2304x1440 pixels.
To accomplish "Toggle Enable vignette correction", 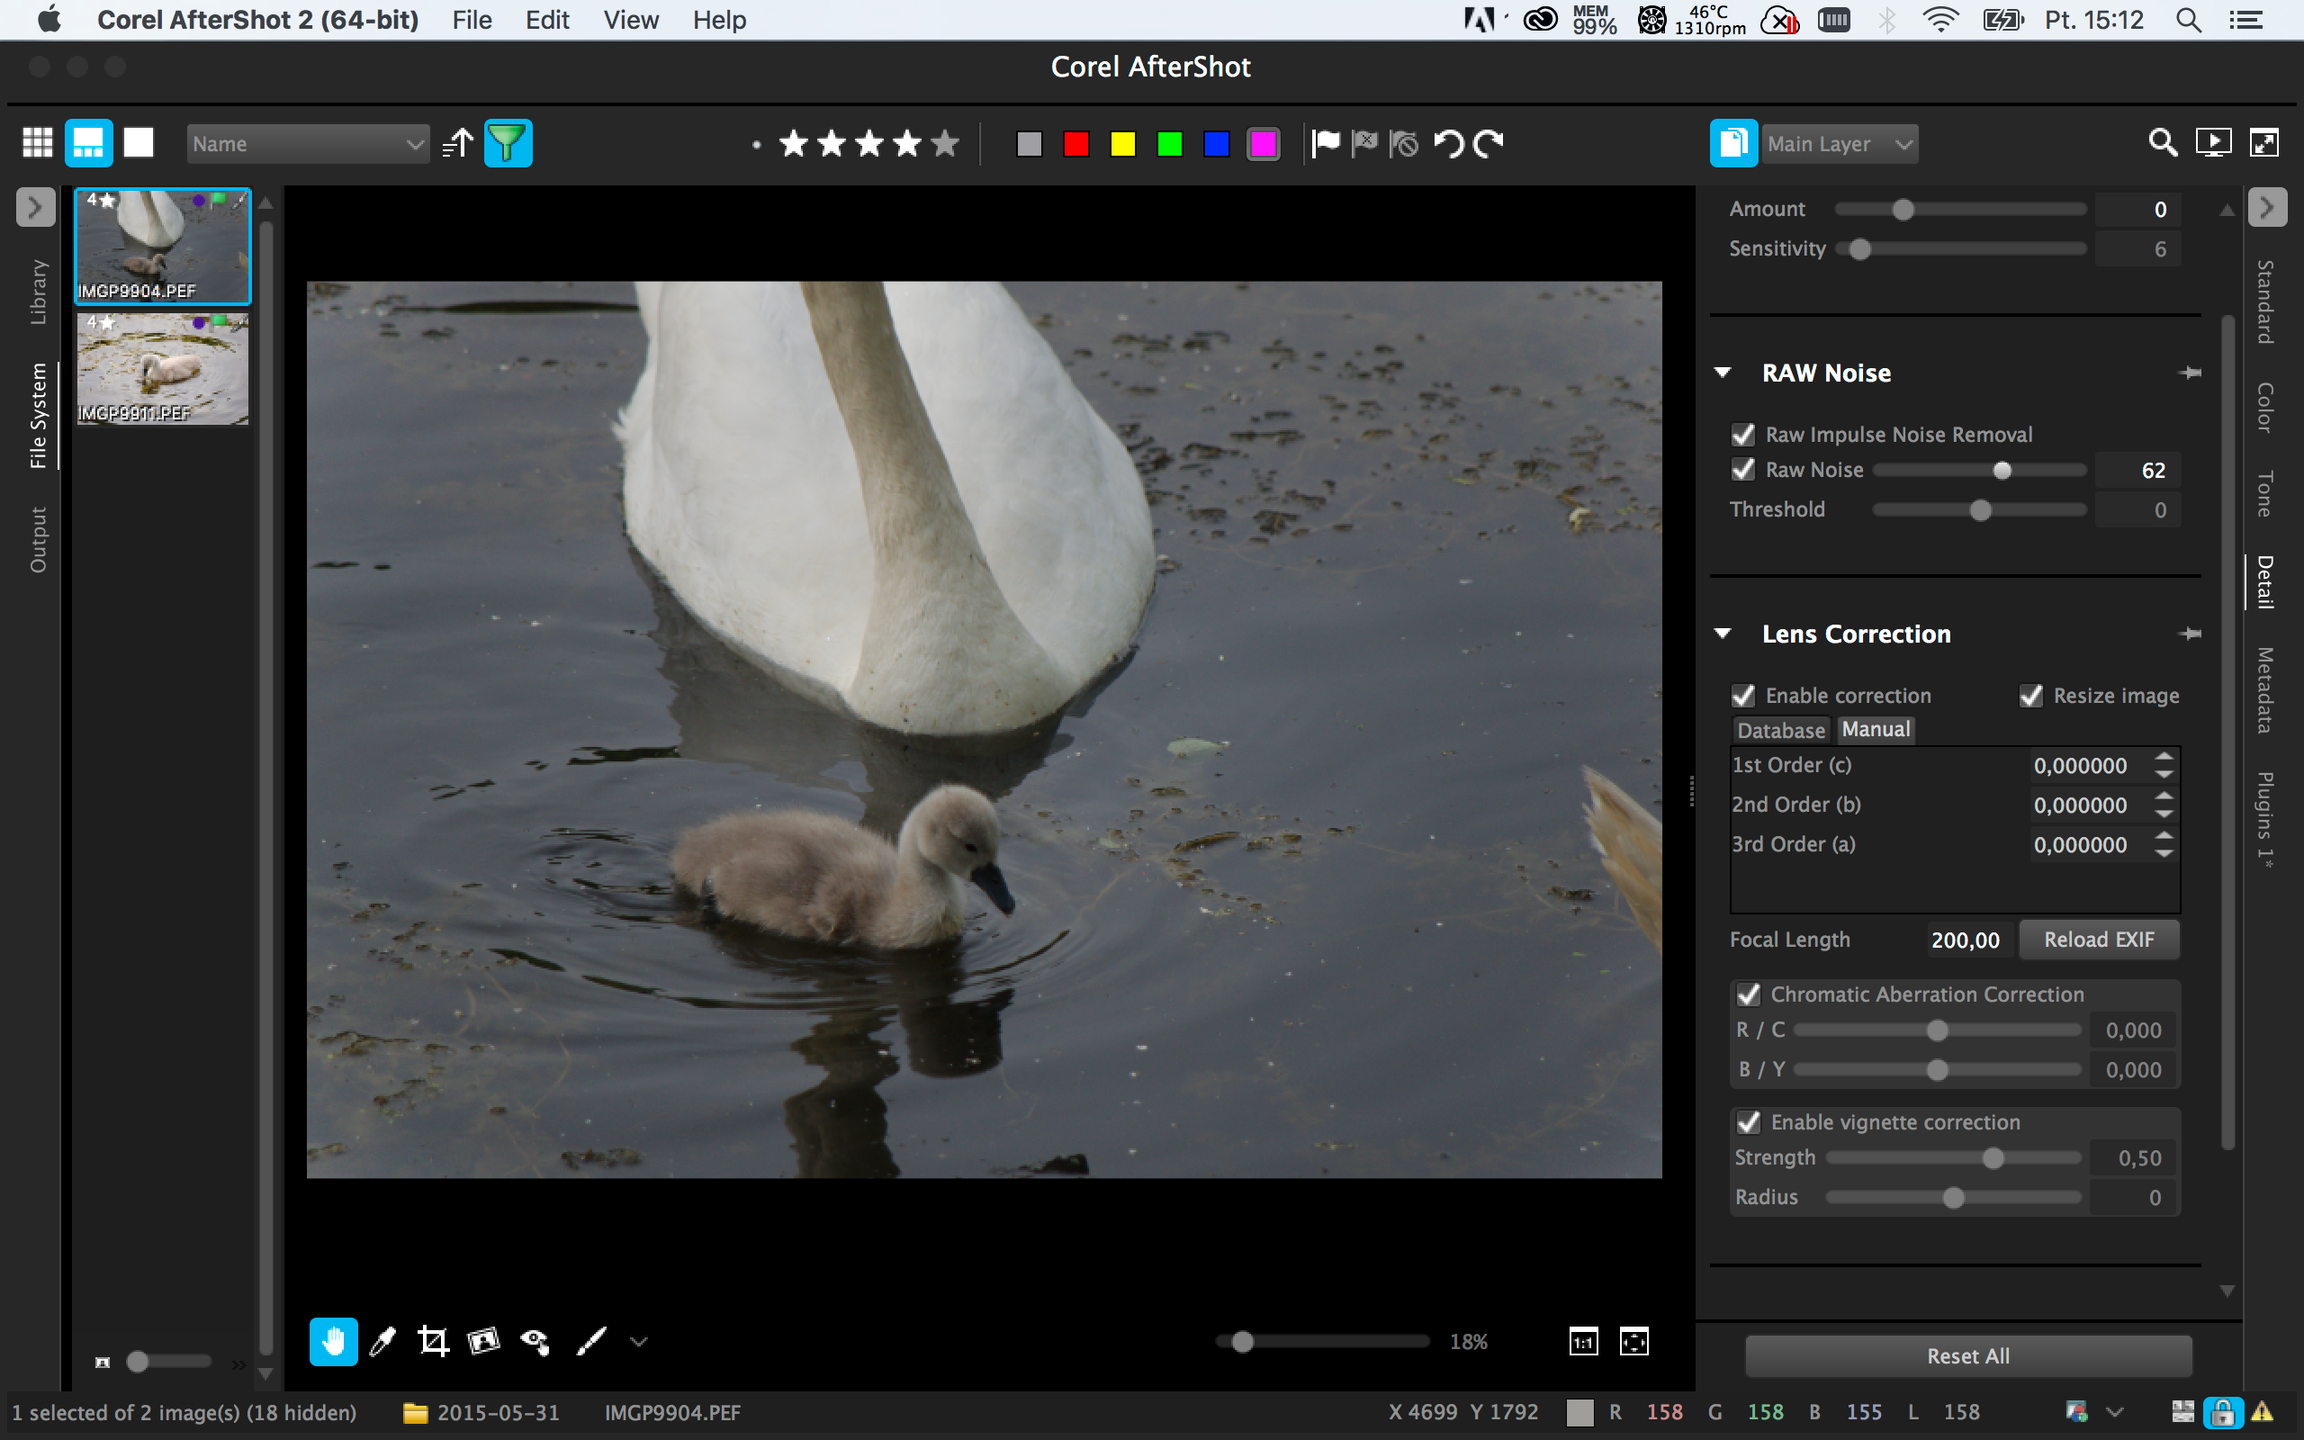I will tap(1748, 1123).
